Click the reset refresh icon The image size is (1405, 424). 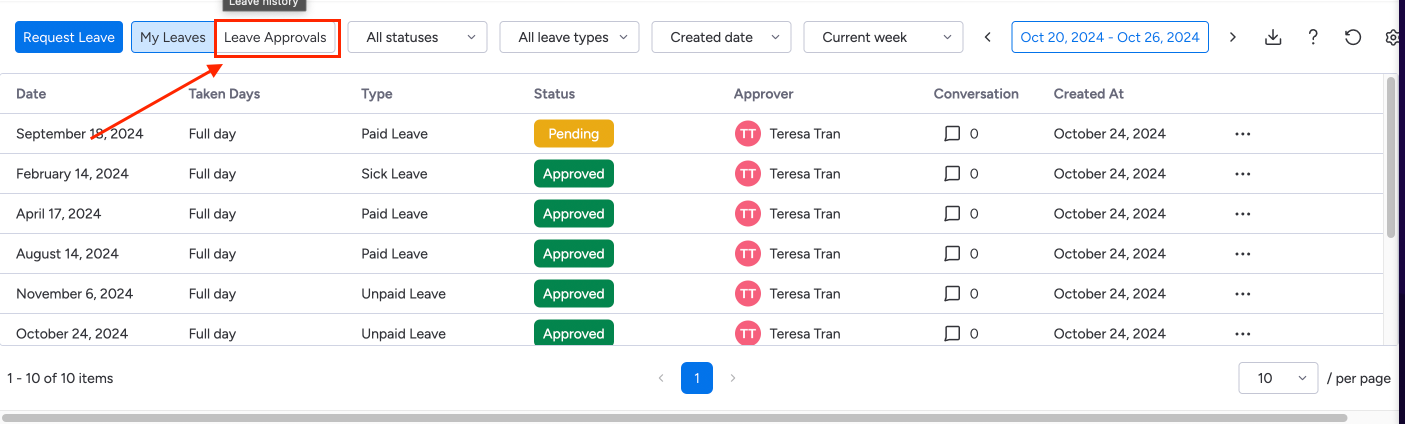(1353, 37)
